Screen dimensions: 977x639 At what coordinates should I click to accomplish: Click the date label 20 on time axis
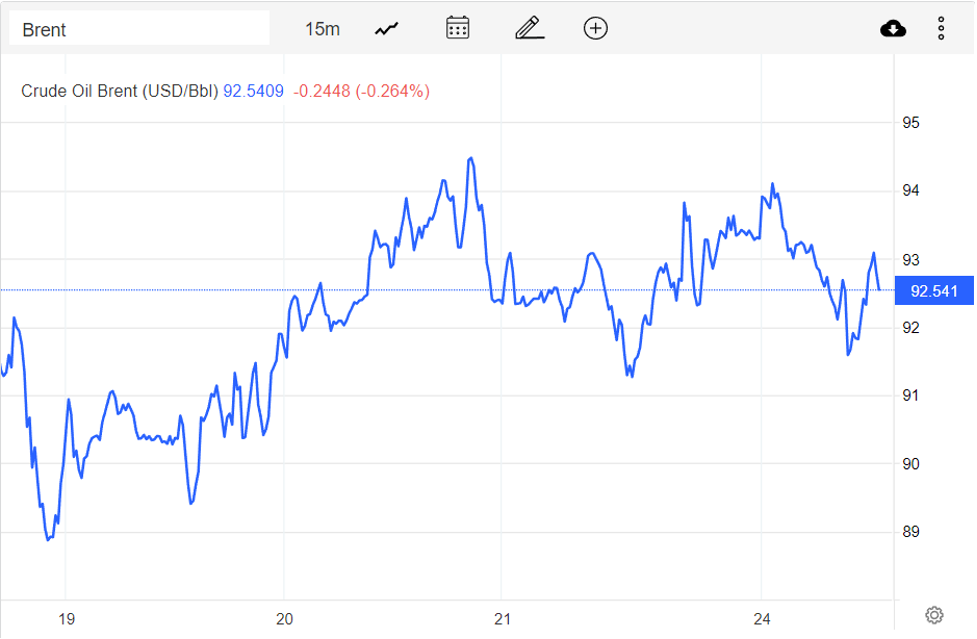point(284,618)
